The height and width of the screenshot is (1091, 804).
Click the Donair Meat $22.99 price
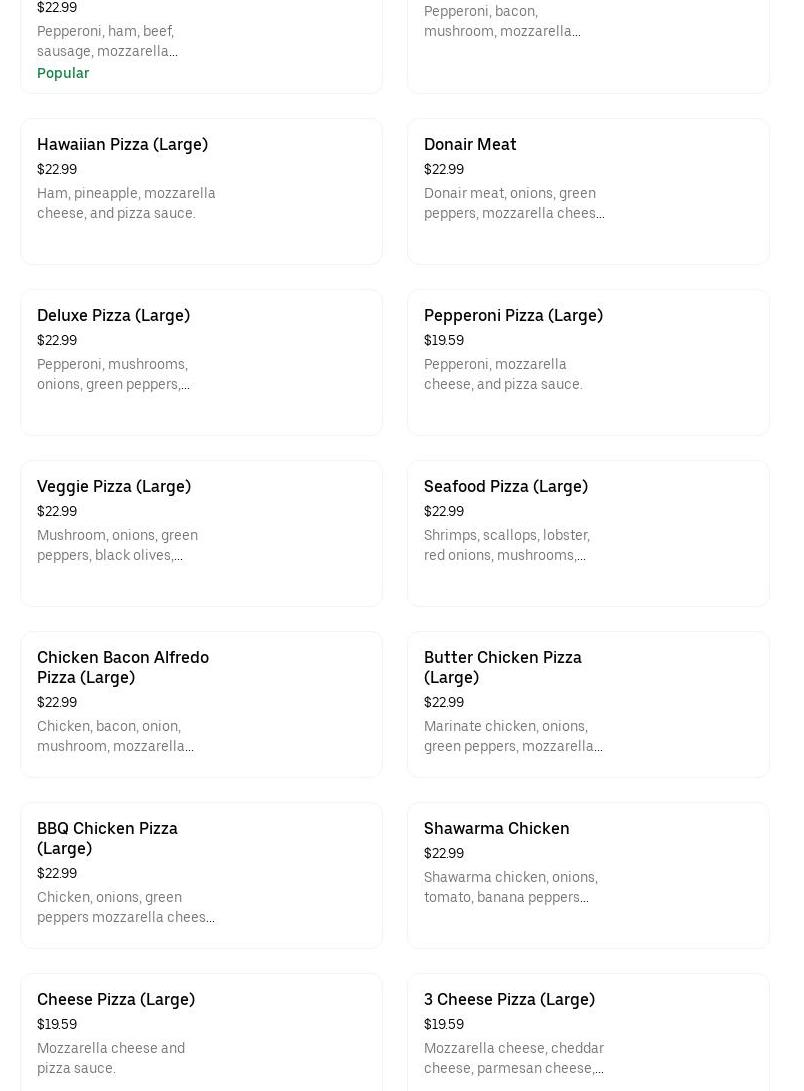444,169
